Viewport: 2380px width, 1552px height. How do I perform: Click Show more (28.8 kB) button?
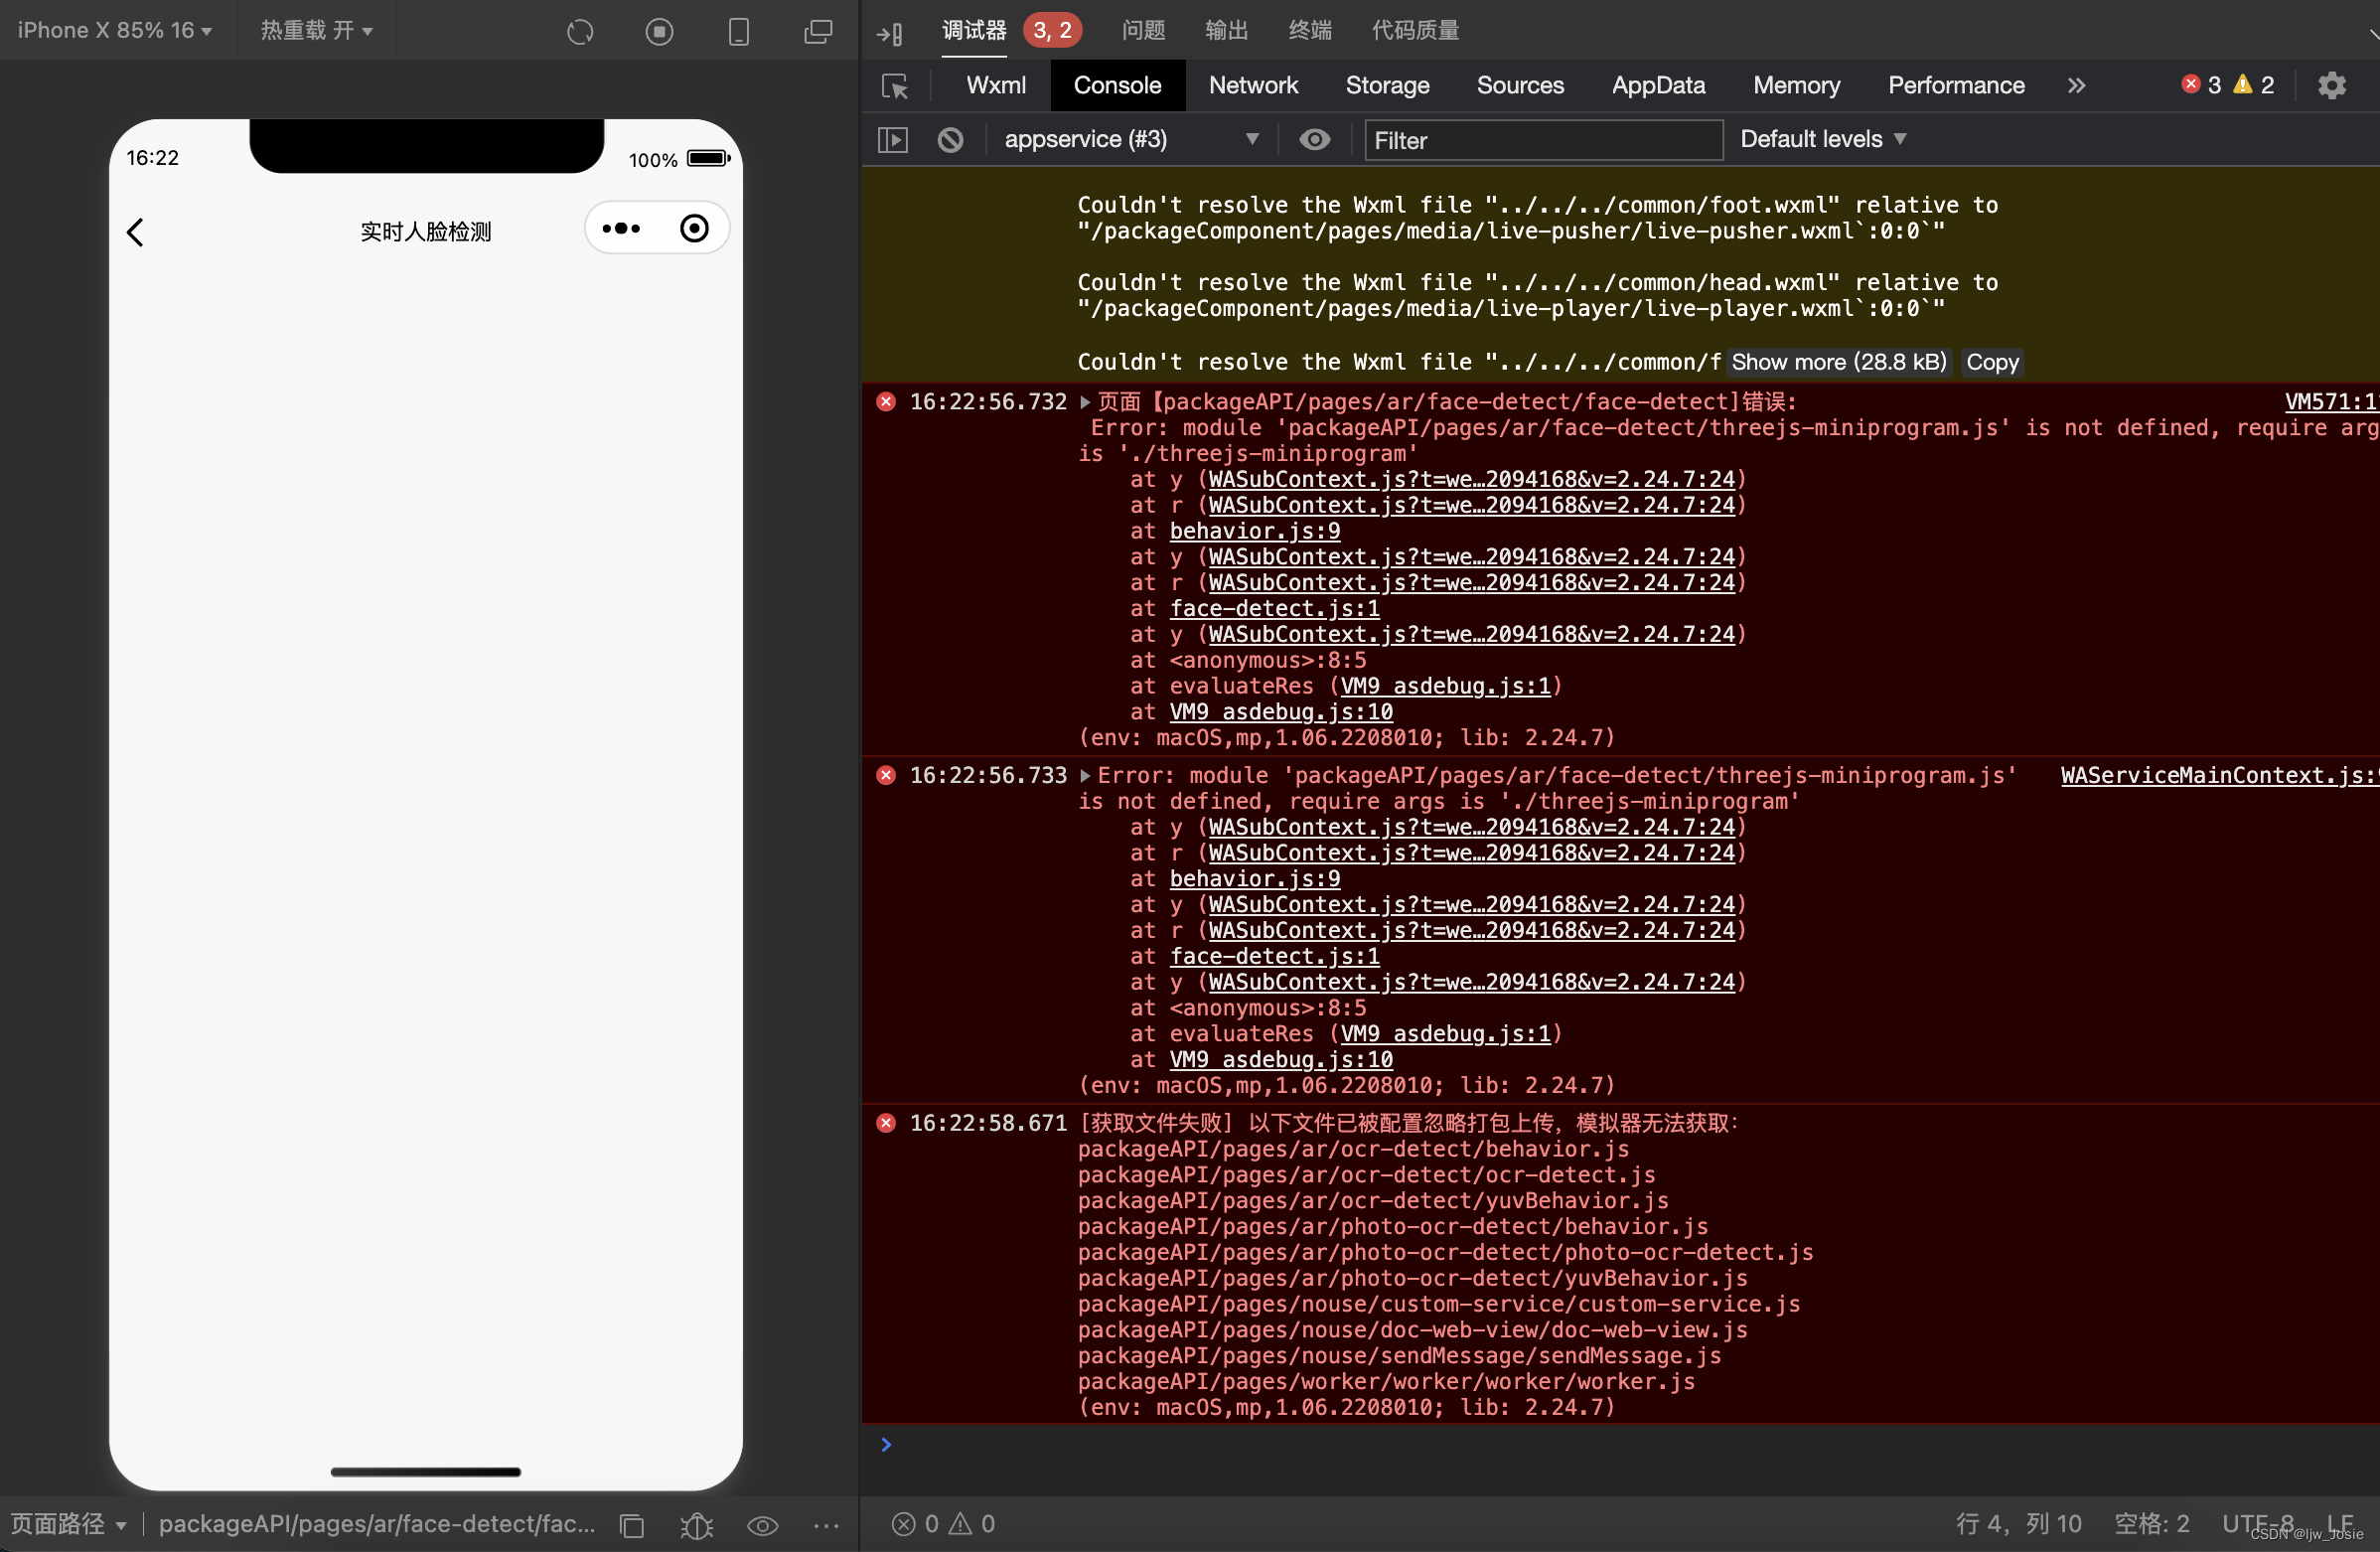(1838, 362)
